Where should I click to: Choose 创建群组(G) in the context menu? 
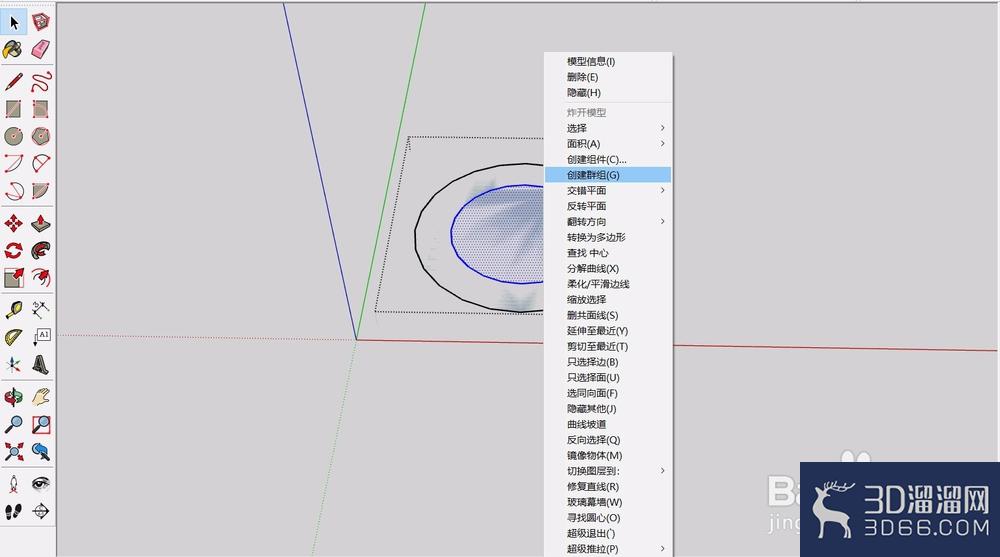click(x=608, y=175)
